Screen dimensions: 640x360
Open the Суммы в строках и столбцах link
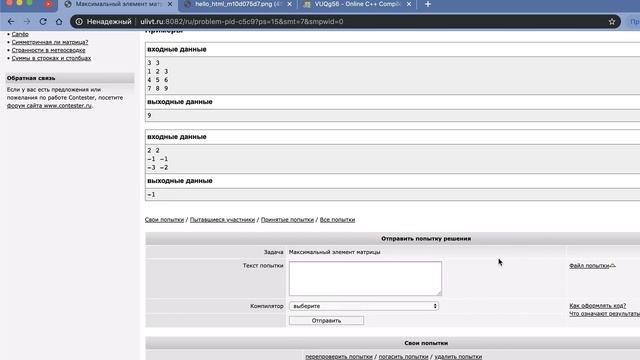point(51,58)
